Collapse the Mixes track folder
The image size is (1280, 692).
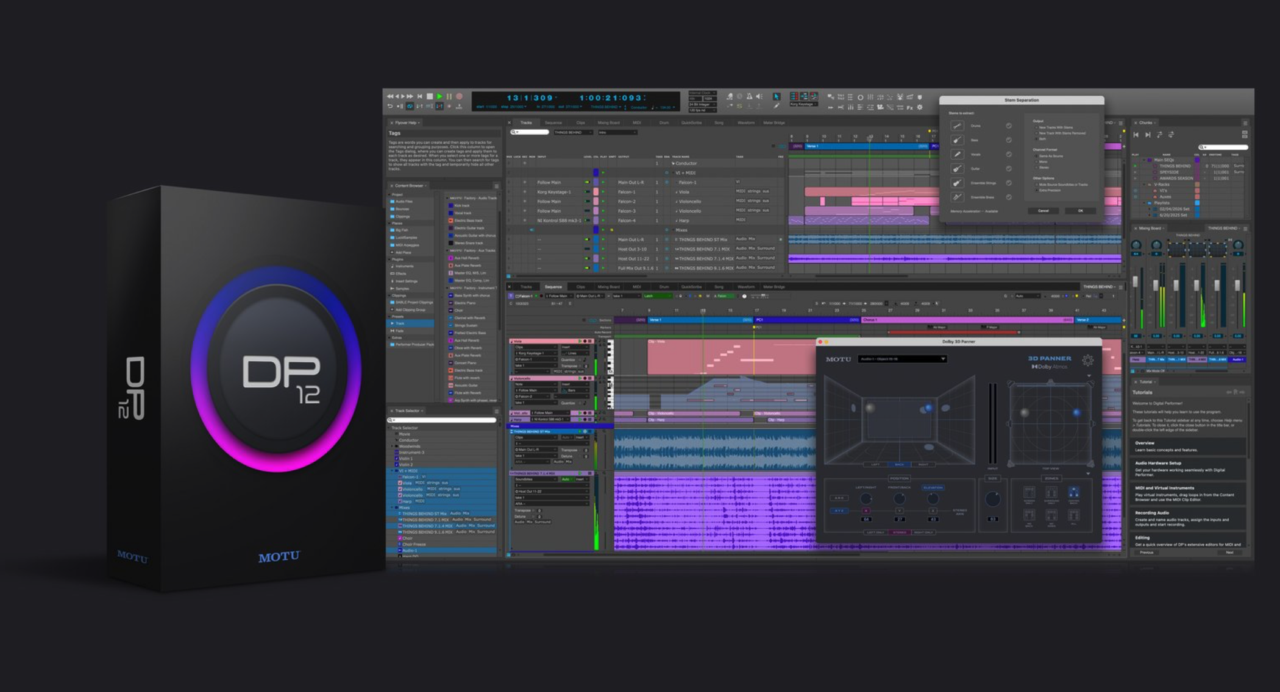click(673, 230)
